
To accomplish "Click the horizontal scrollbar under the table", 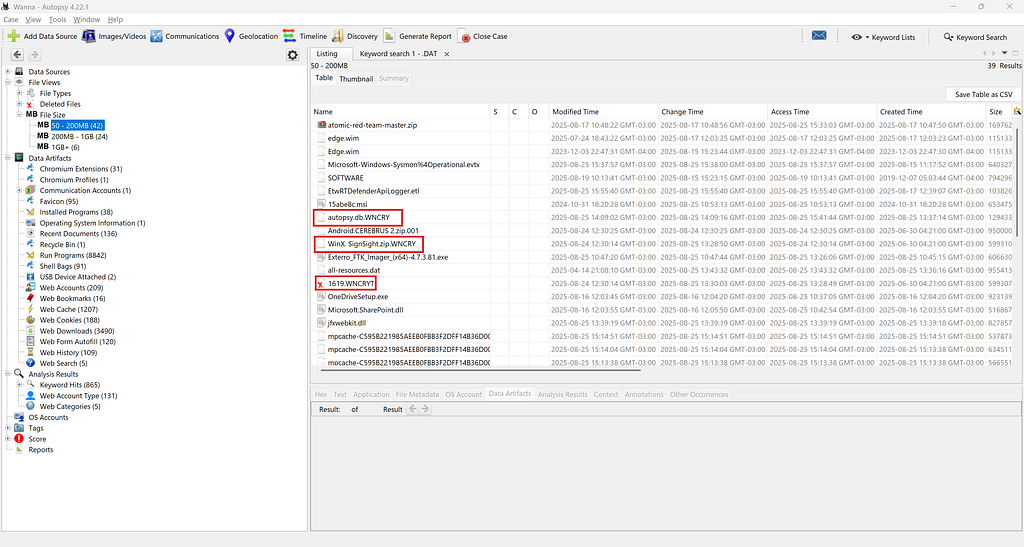I will point(480,370).
